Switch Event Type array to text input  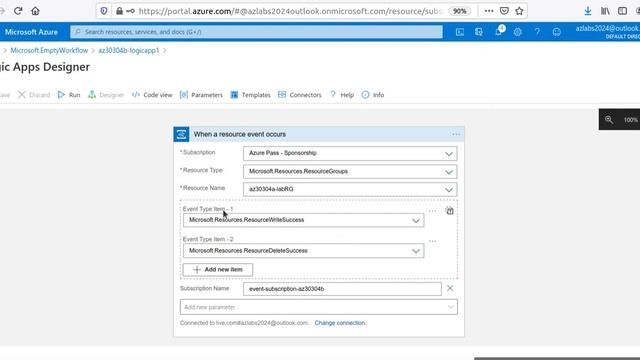449,211
